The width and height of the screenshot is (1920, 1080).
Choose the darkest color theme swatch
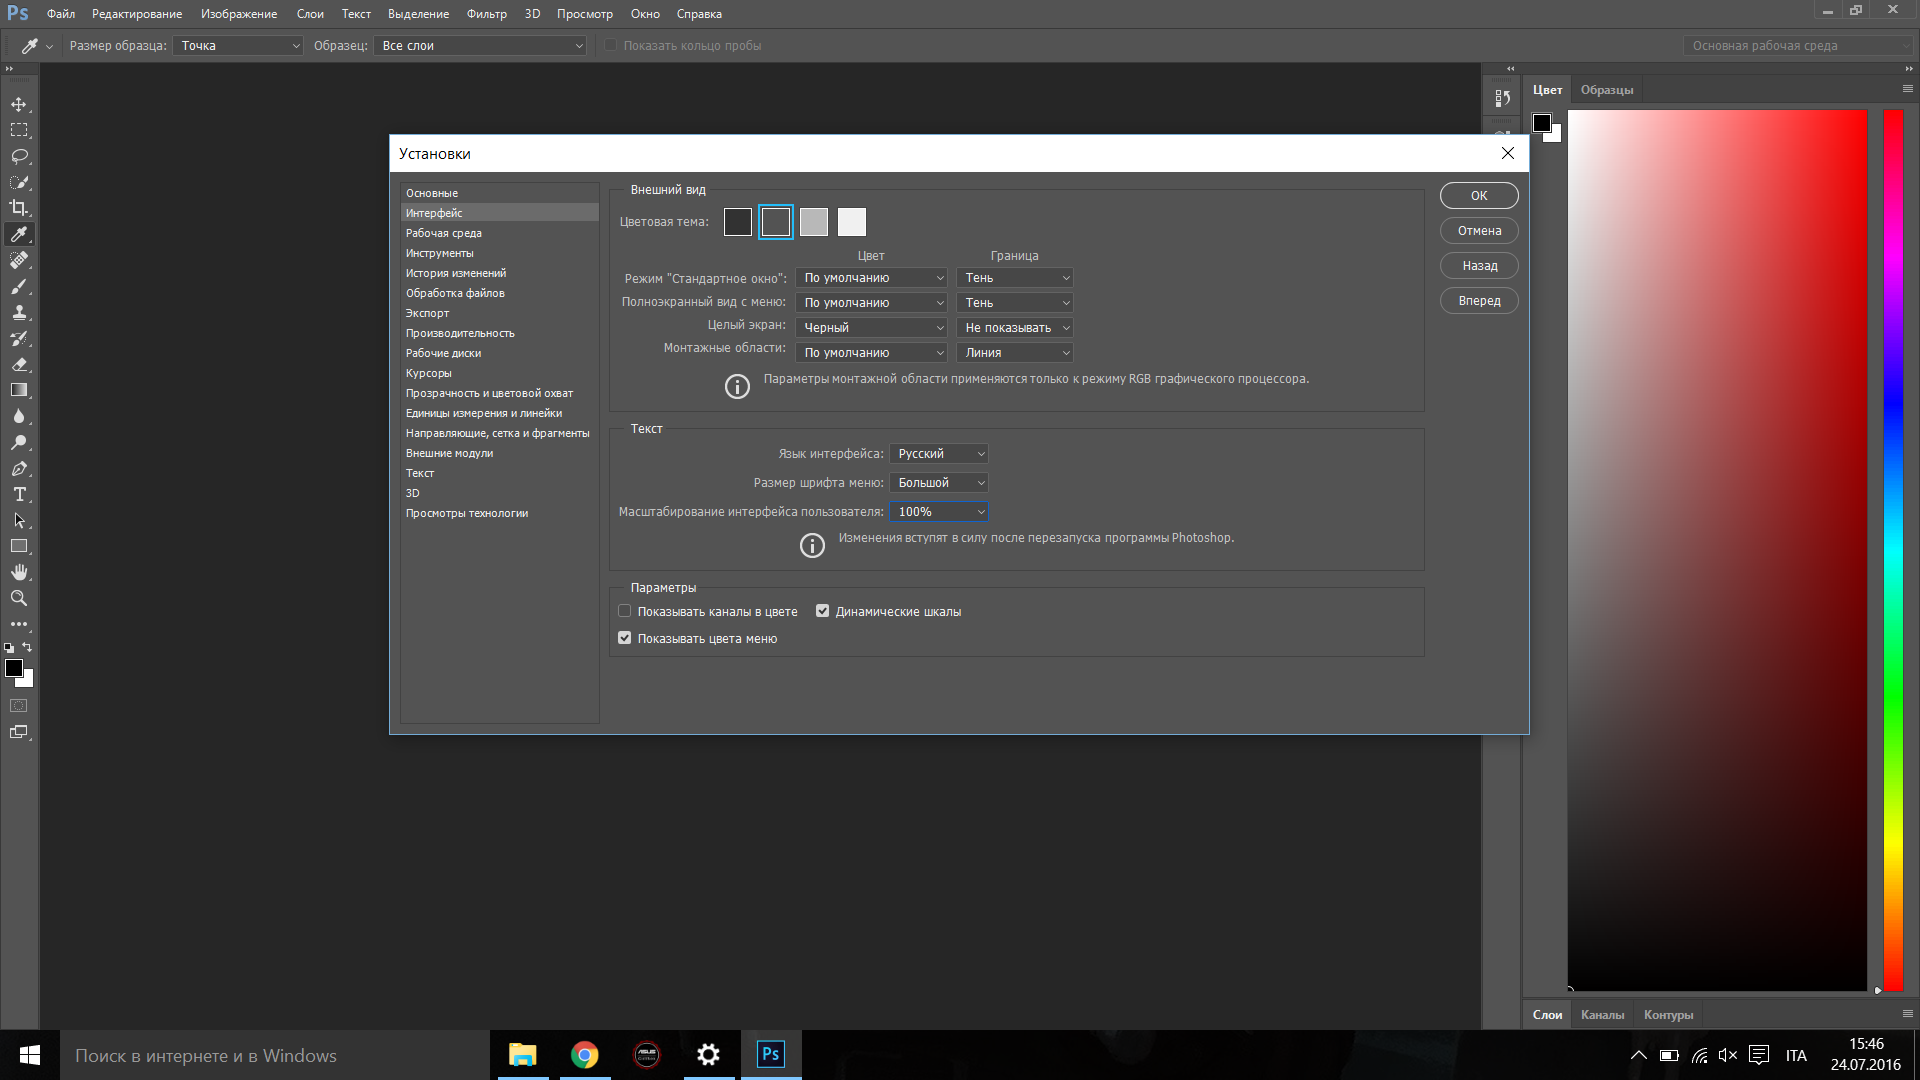738,222
